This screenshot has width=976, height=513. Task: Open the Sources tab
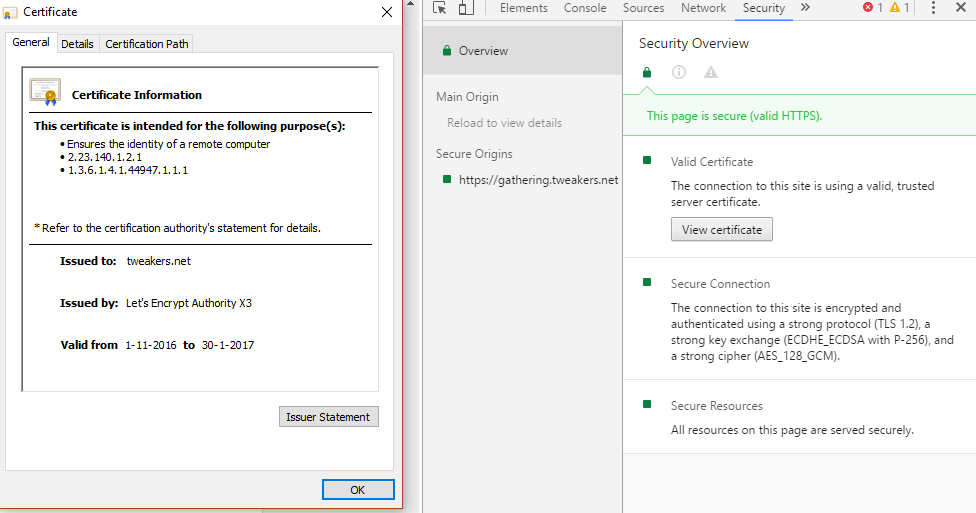[x=644, y=8]
